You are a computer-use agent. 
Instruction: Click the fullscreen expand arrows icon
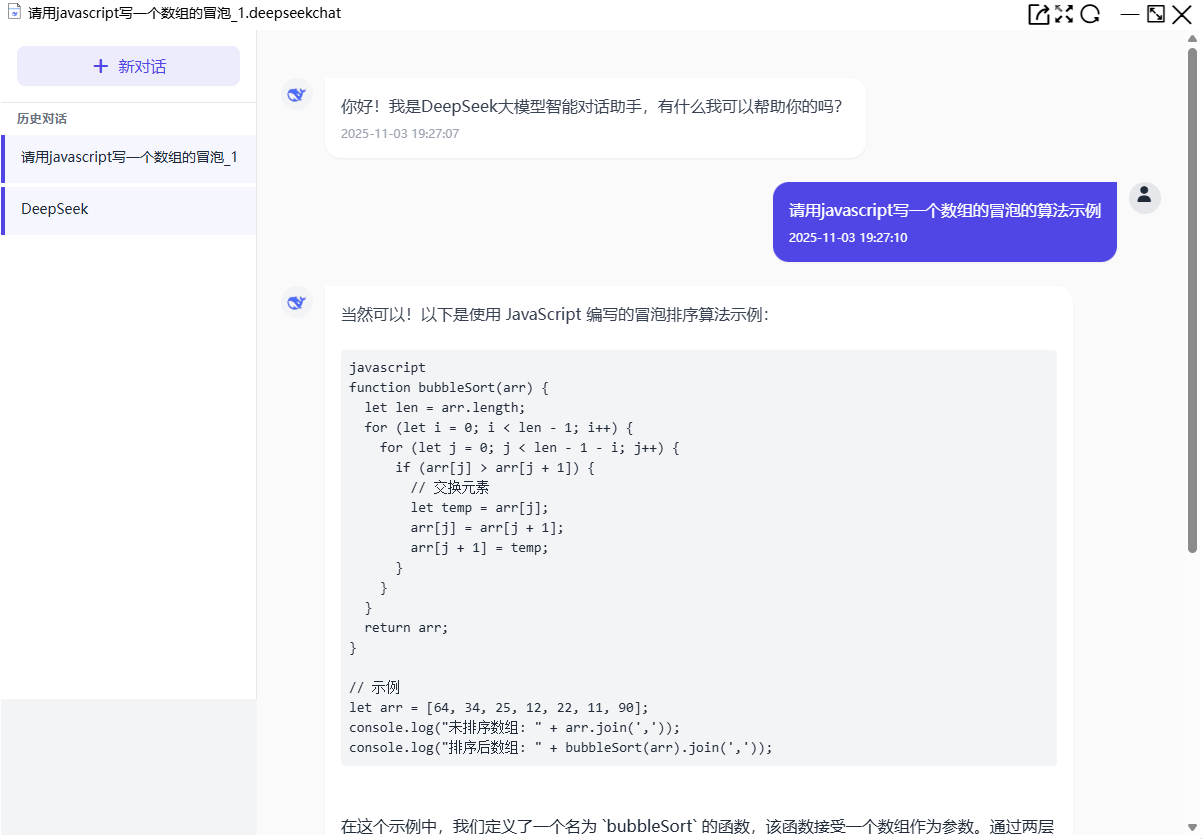click(x=1064, y=14)
